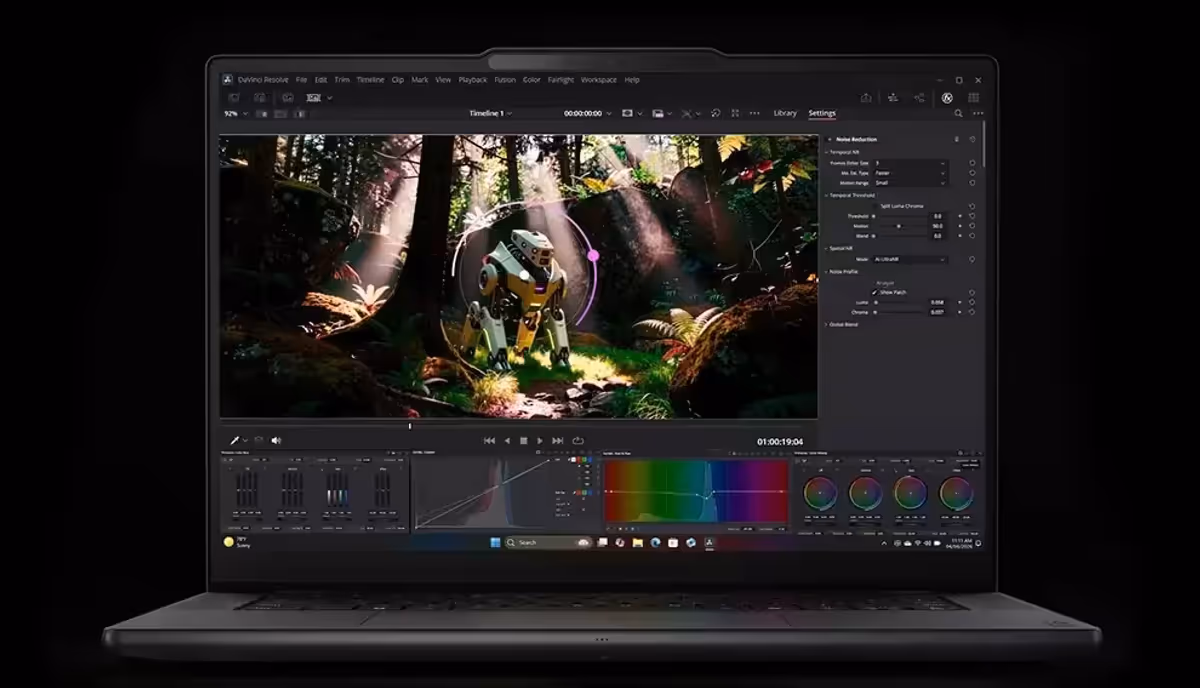Open the Motion Range dropdown
The height and width of the screenshot is (688, 1200).
coord(911,183)
